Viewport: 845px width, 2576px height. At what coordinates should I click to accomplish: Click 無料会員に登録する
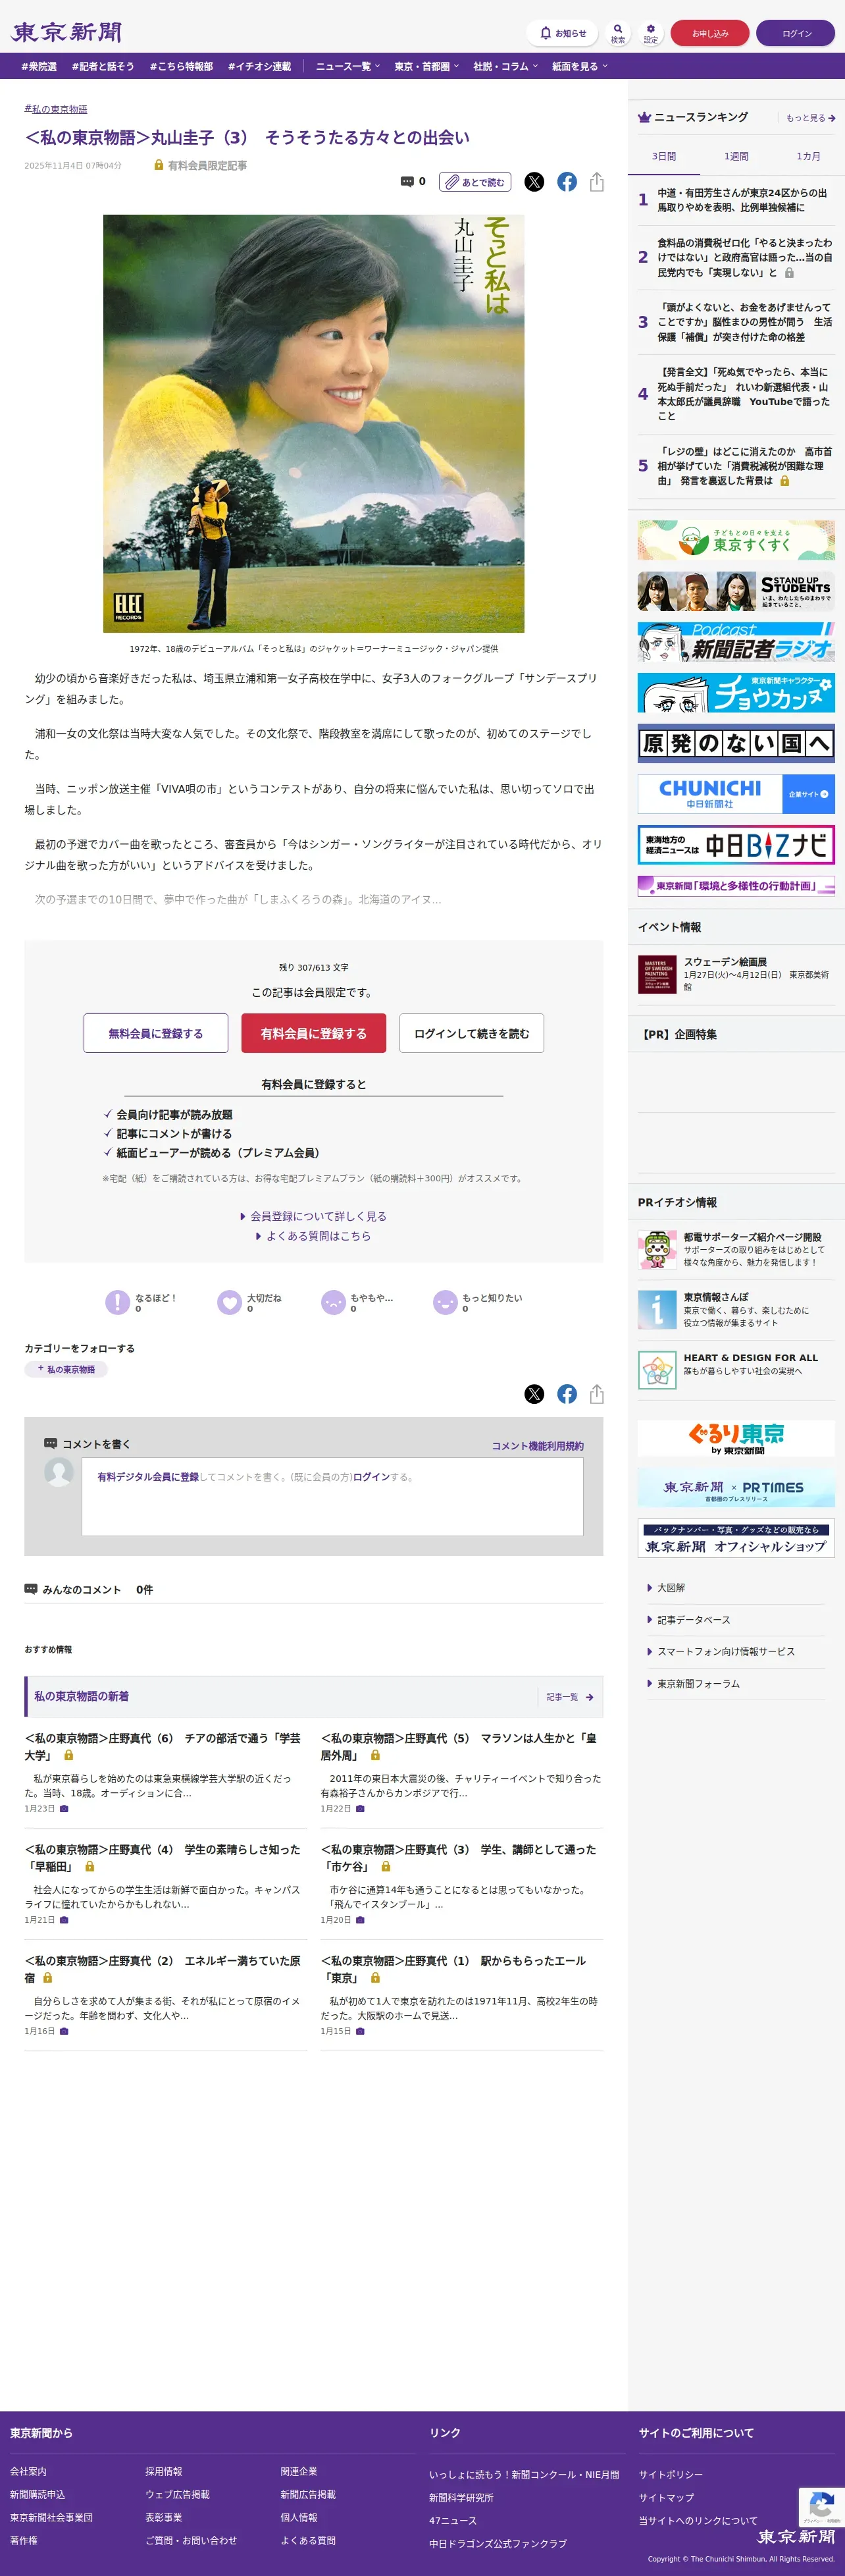156,1033
